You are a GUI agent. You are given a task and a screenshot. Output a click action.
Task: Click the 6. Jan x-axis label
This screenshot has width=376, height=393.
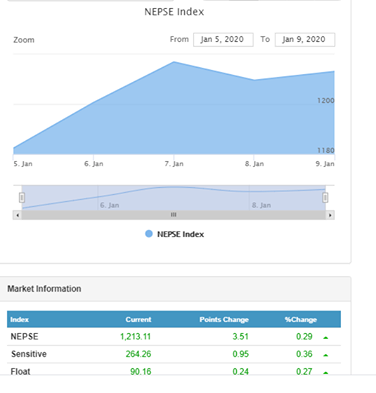click(94, 164)
